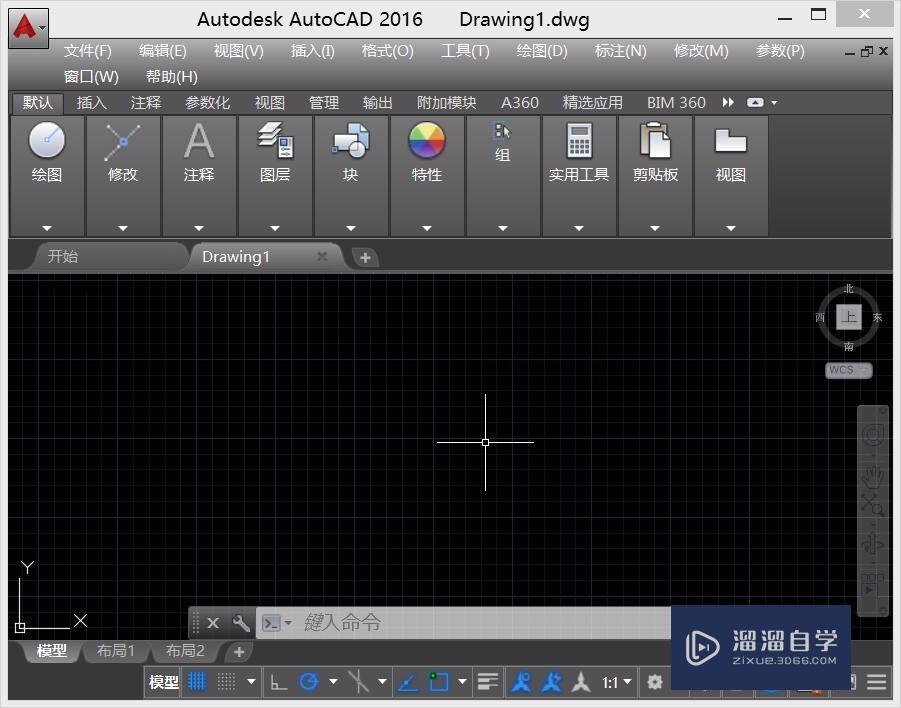This screenshot has width=901, height=708.
Task: Open the 绘图 (Draw) ribbon panel icon
Action: tap(47, 140)
